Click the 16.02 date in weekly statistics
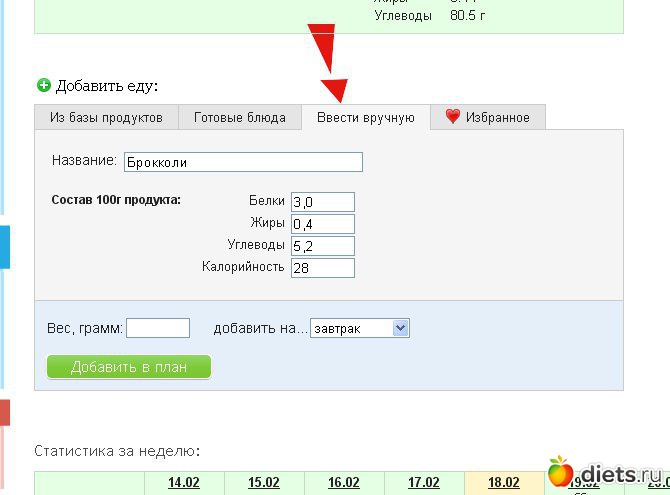This screenshot has width=670, height=495. [x=343, y=483]
